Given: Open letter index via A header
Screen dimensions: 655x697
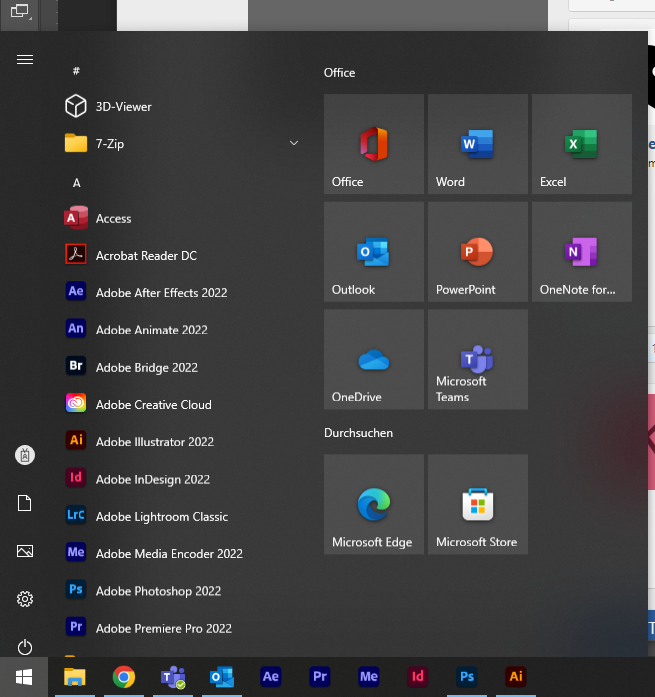Looking at the screenshot, I should click(76, 183).
